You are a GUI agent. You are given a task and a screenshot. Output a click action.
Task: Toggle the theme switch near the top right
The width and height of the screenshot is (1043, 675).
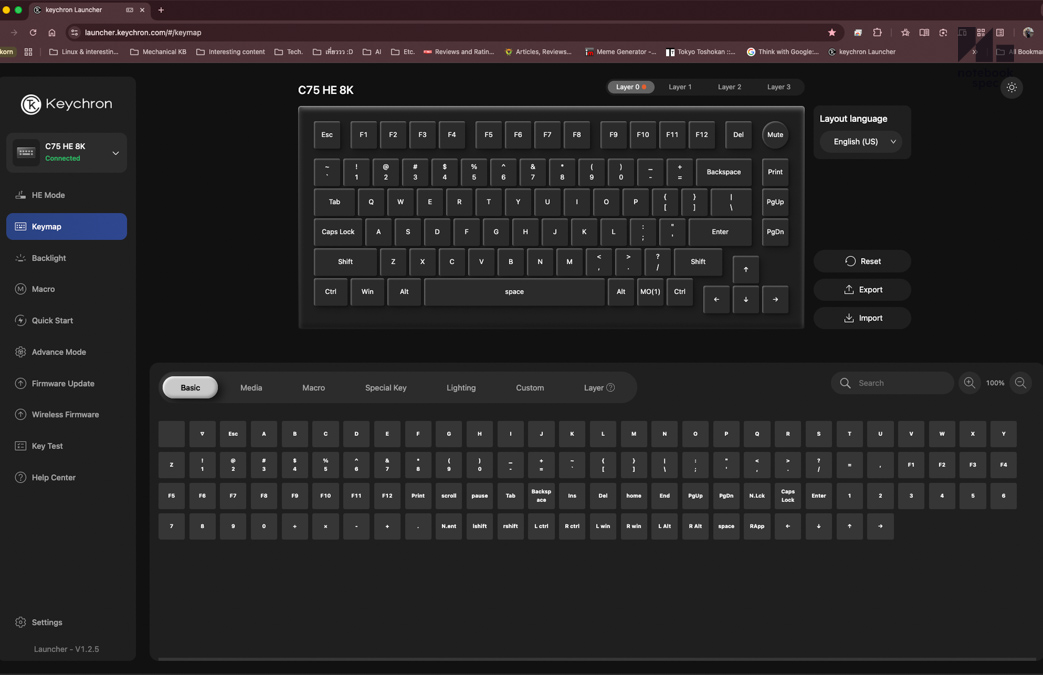pyautogui.click(x=1011, y=87)
